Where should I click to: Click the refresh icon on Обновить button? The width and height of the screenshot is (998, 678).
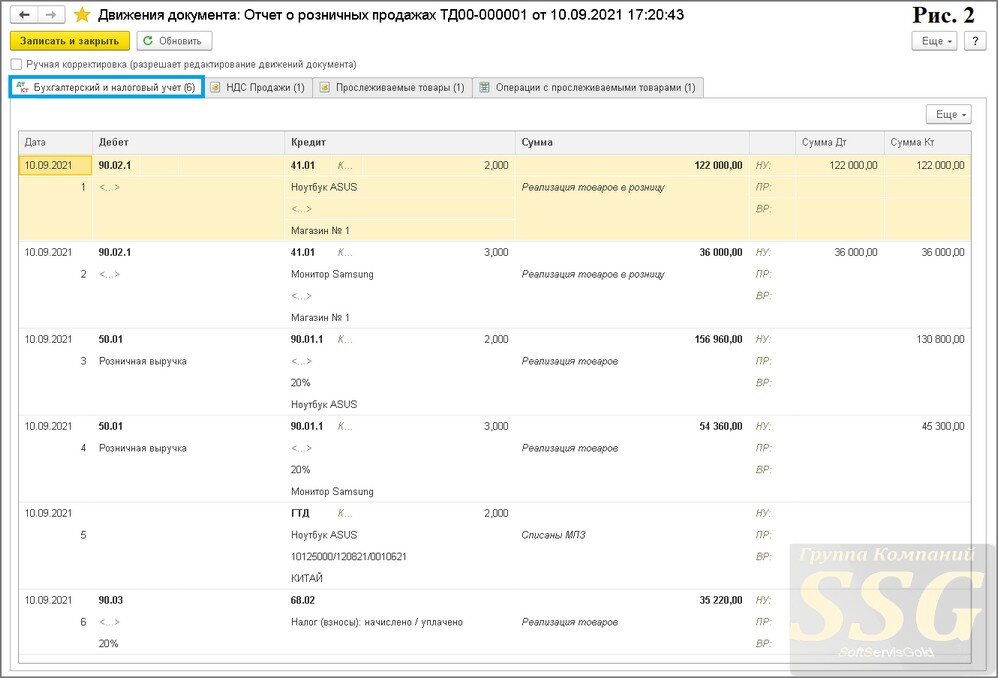click(148, 41)
